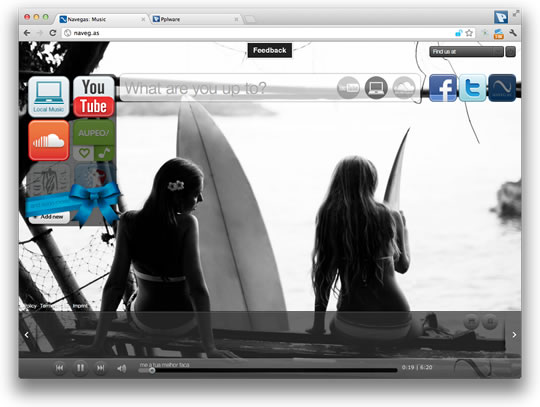Image resolution: width=540 pixels, height=407 pixels.
Task: Enter fullscreen with the window expand arrows
Action: 516,13
